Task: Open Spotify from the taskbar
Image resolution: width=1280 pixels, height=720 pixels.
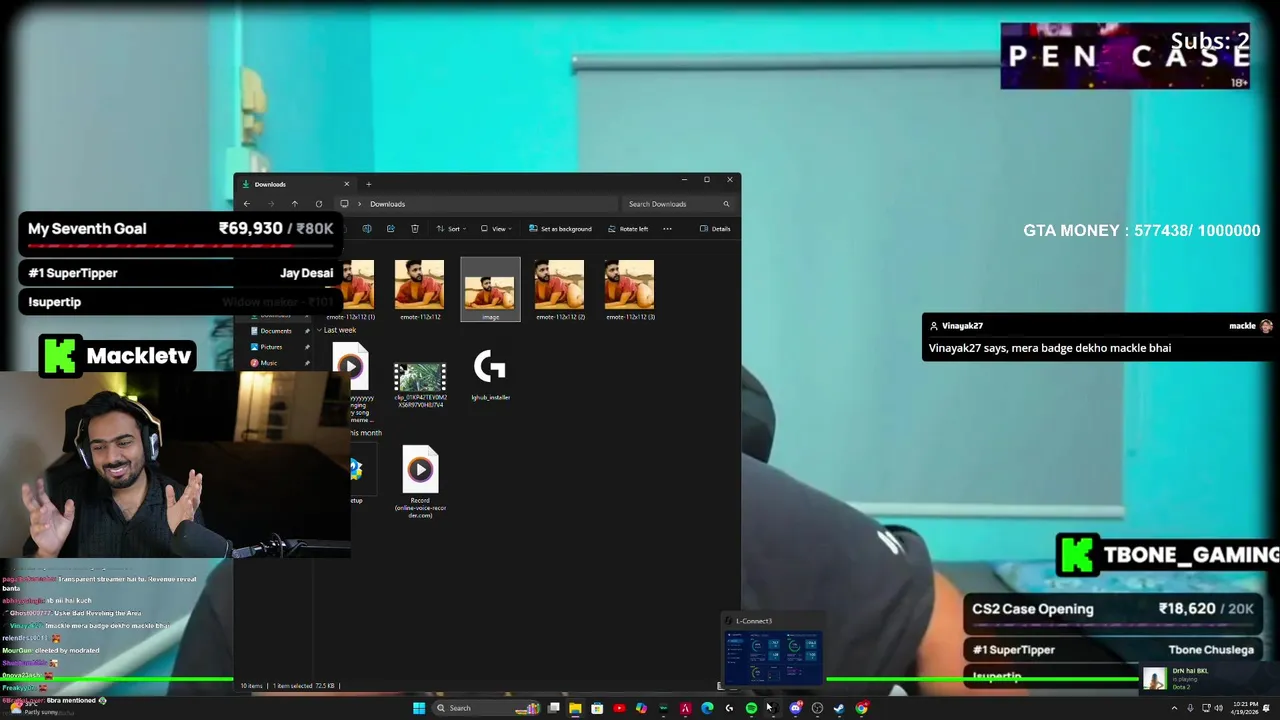Action: point(751,708)
